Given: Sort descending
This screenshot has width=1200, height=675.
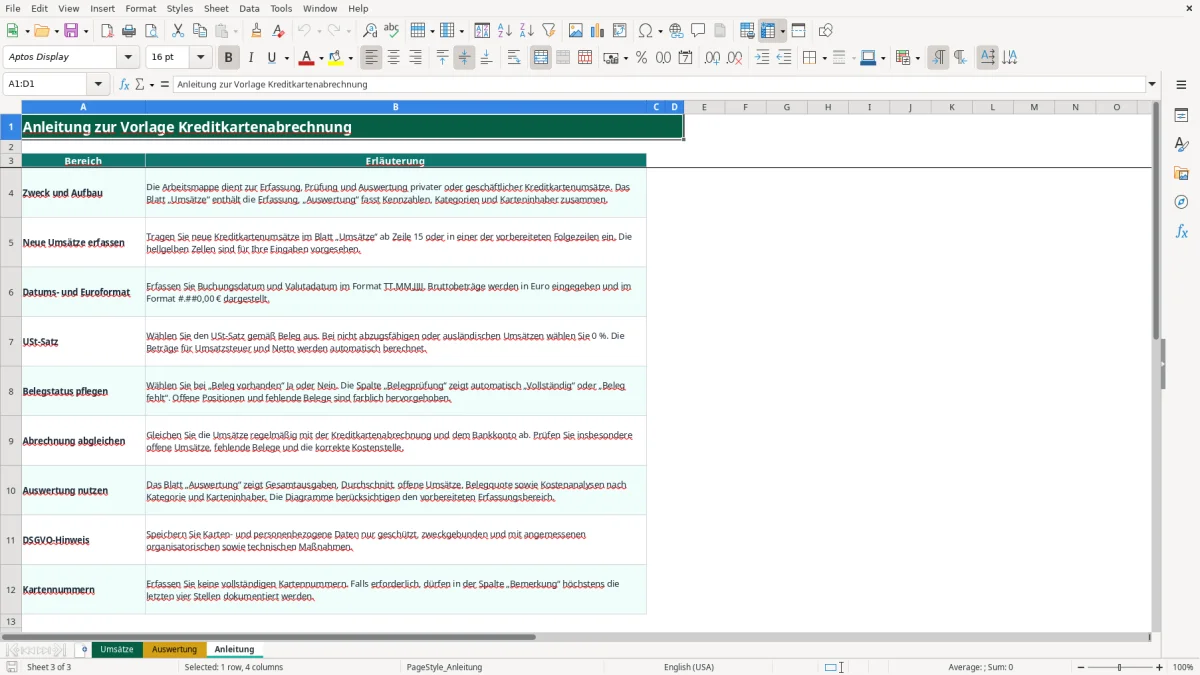Looking at the screenshot, I should pos(527,31).
